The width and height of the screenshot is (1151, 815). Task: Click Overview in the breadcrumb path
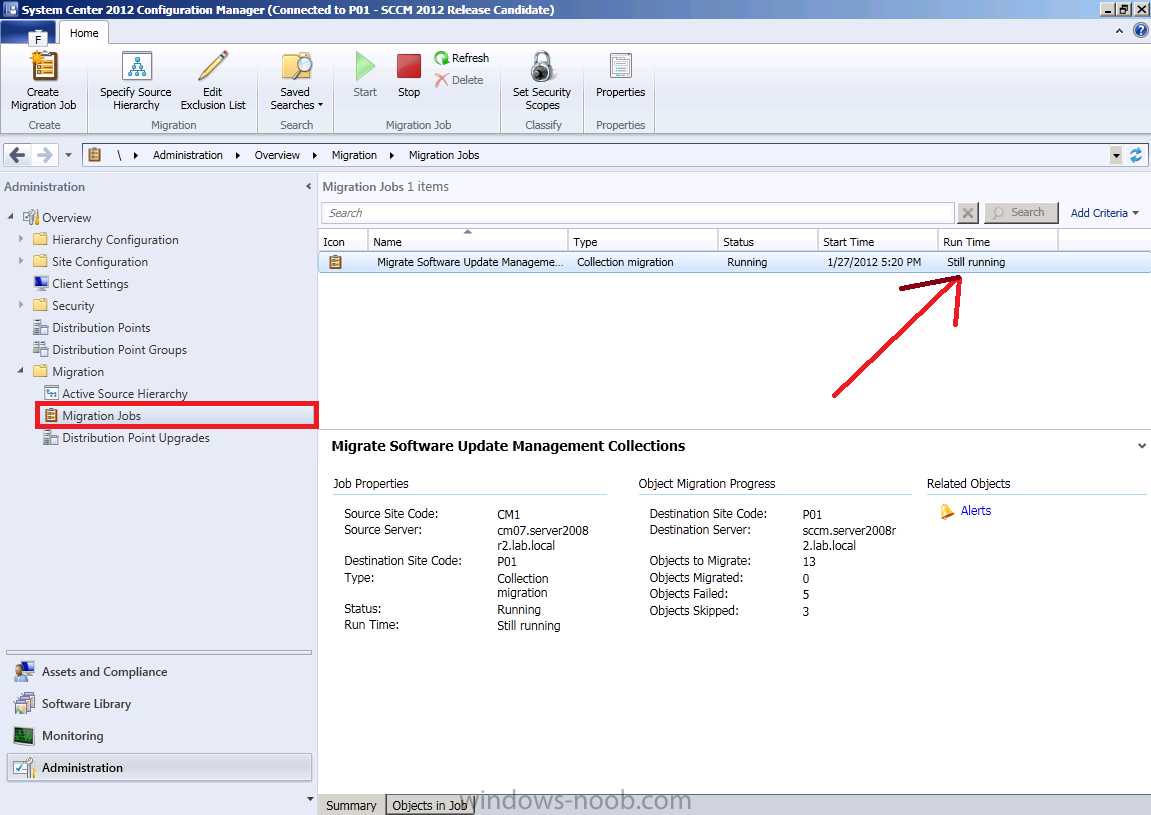click(277, 155)
